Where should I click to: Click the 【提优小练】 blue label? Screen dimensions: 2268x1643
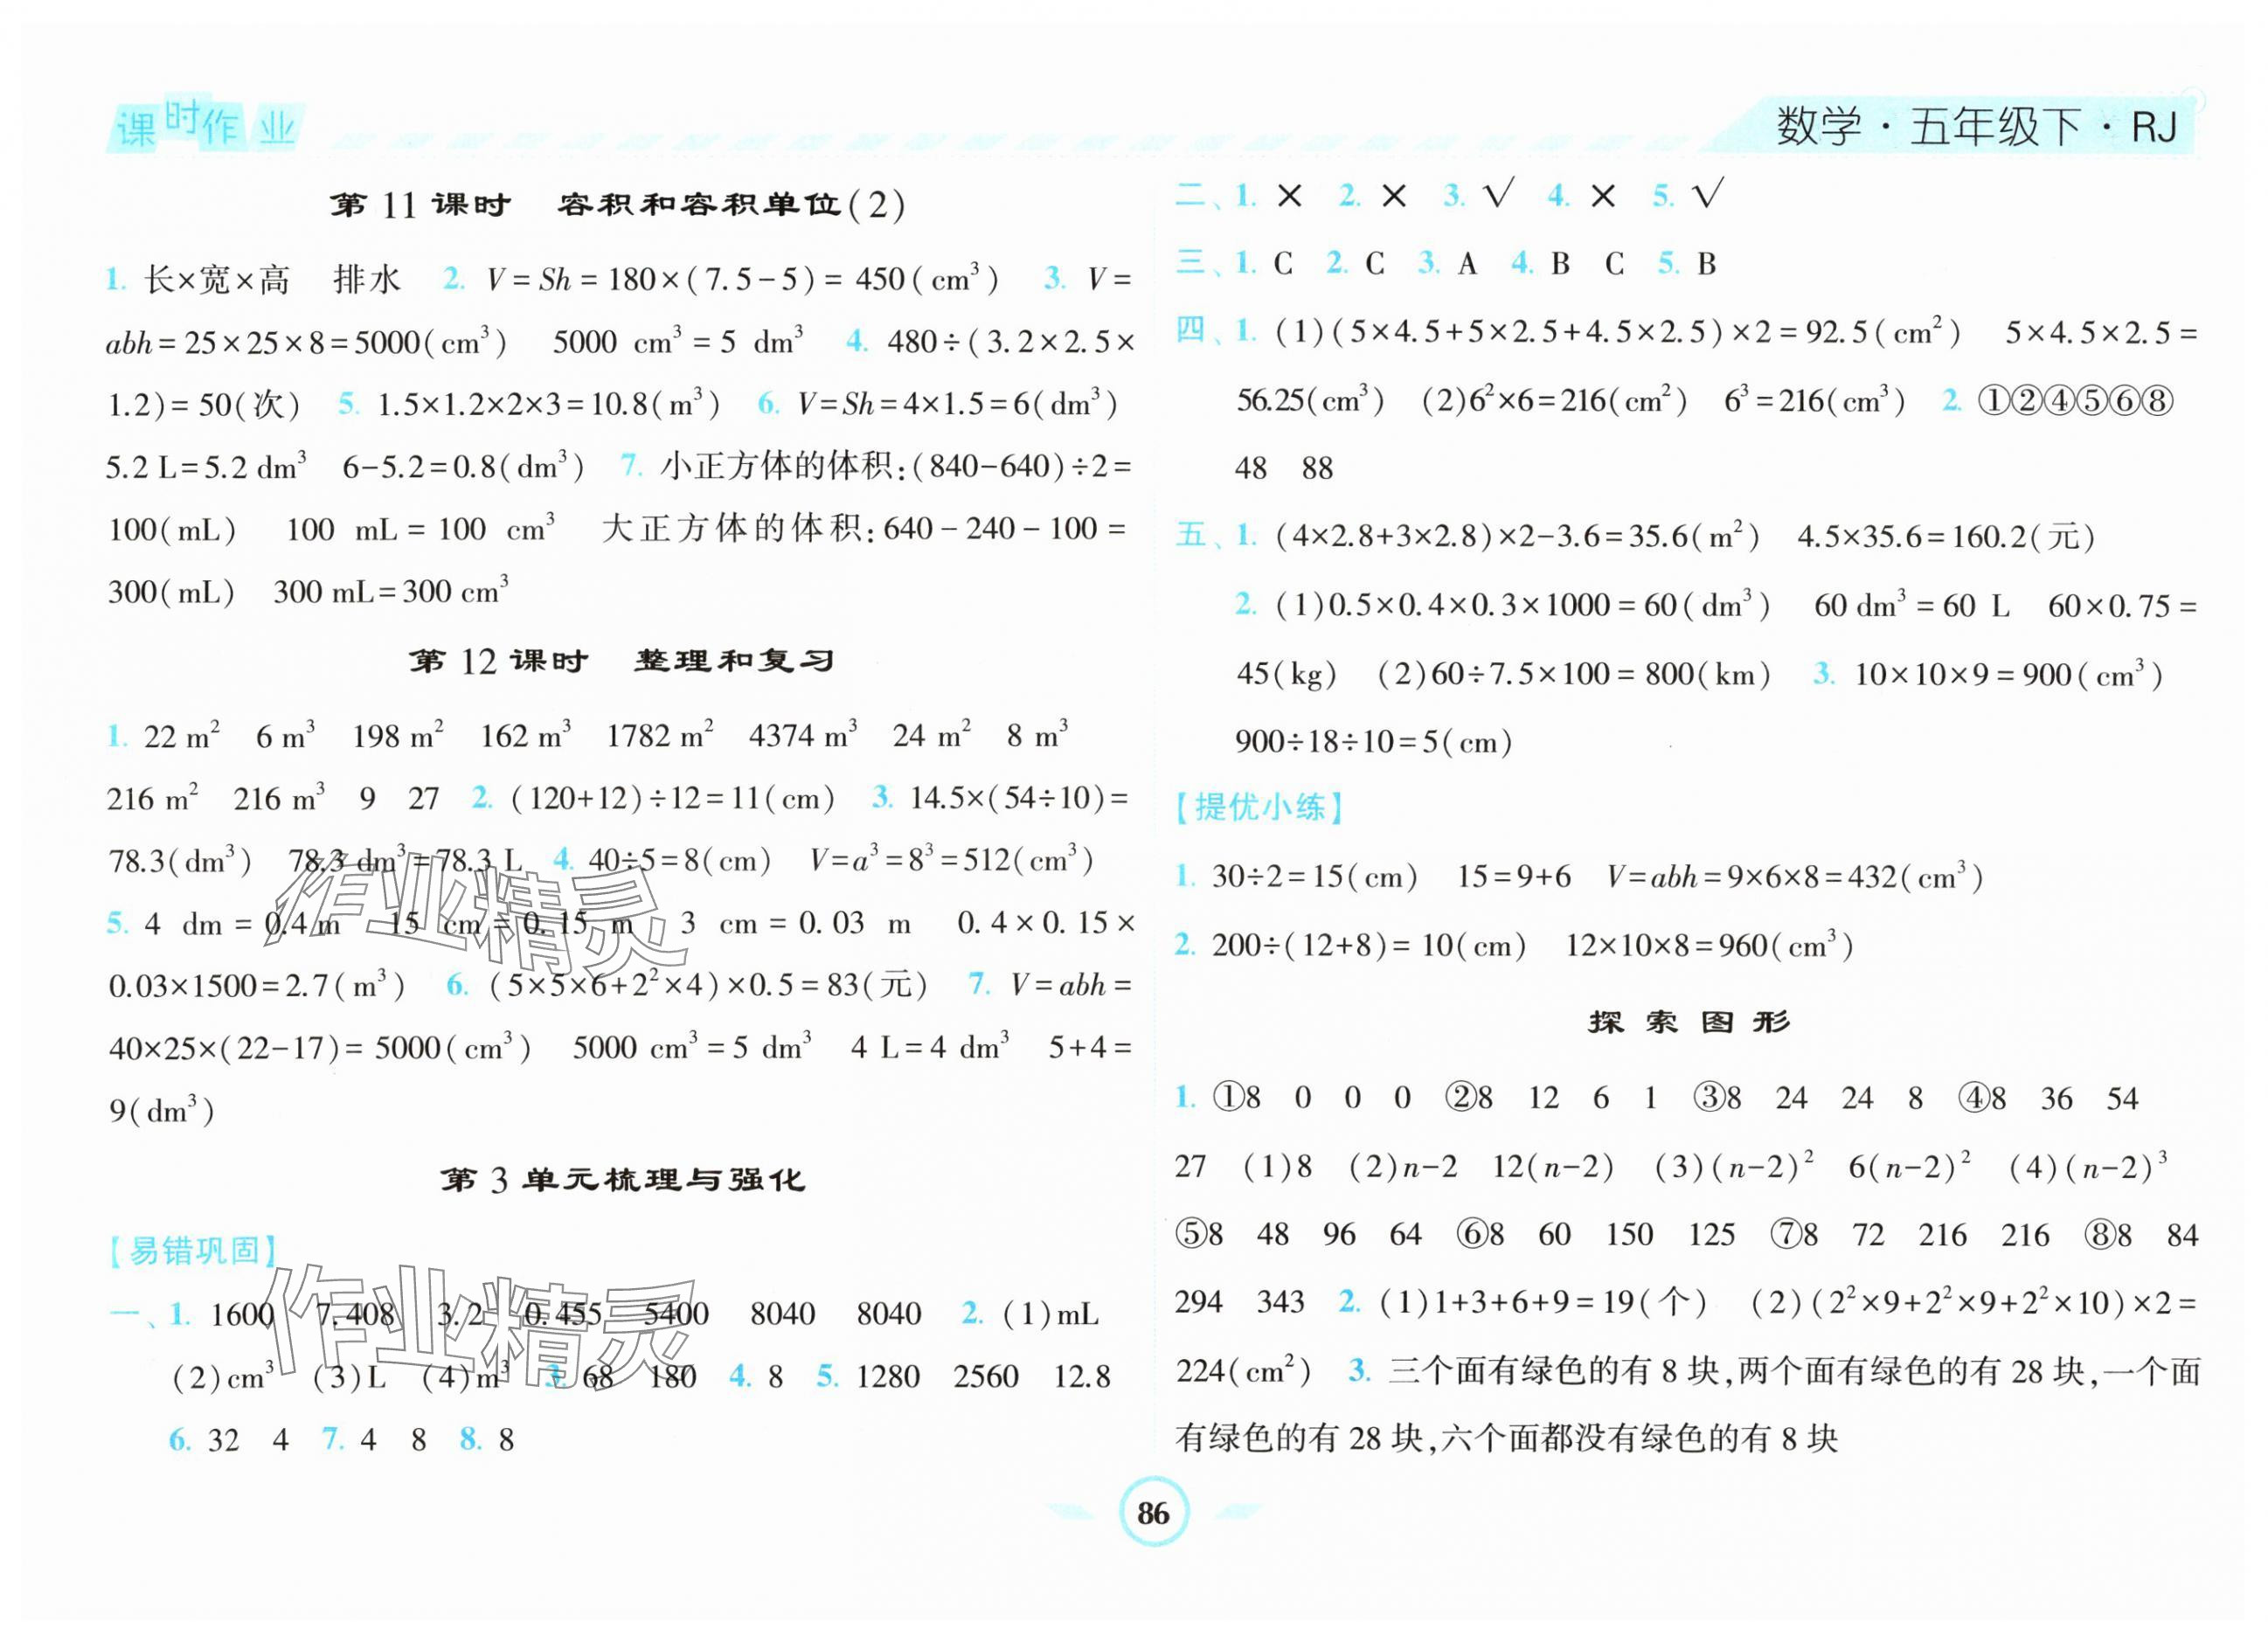(x=1259, y=807)
